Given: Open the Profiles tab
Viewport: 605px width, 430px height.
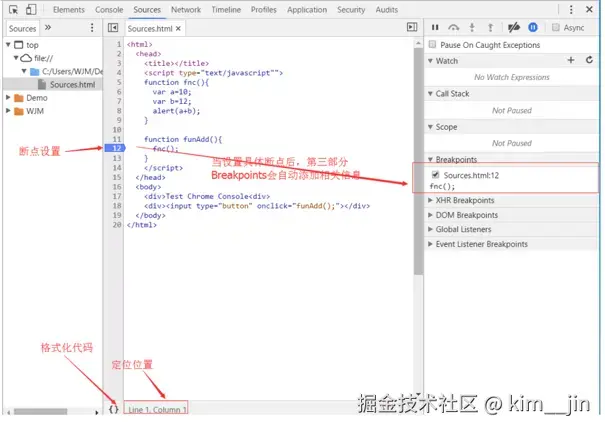Looking at the screenshot, I should tap(264, 10).
